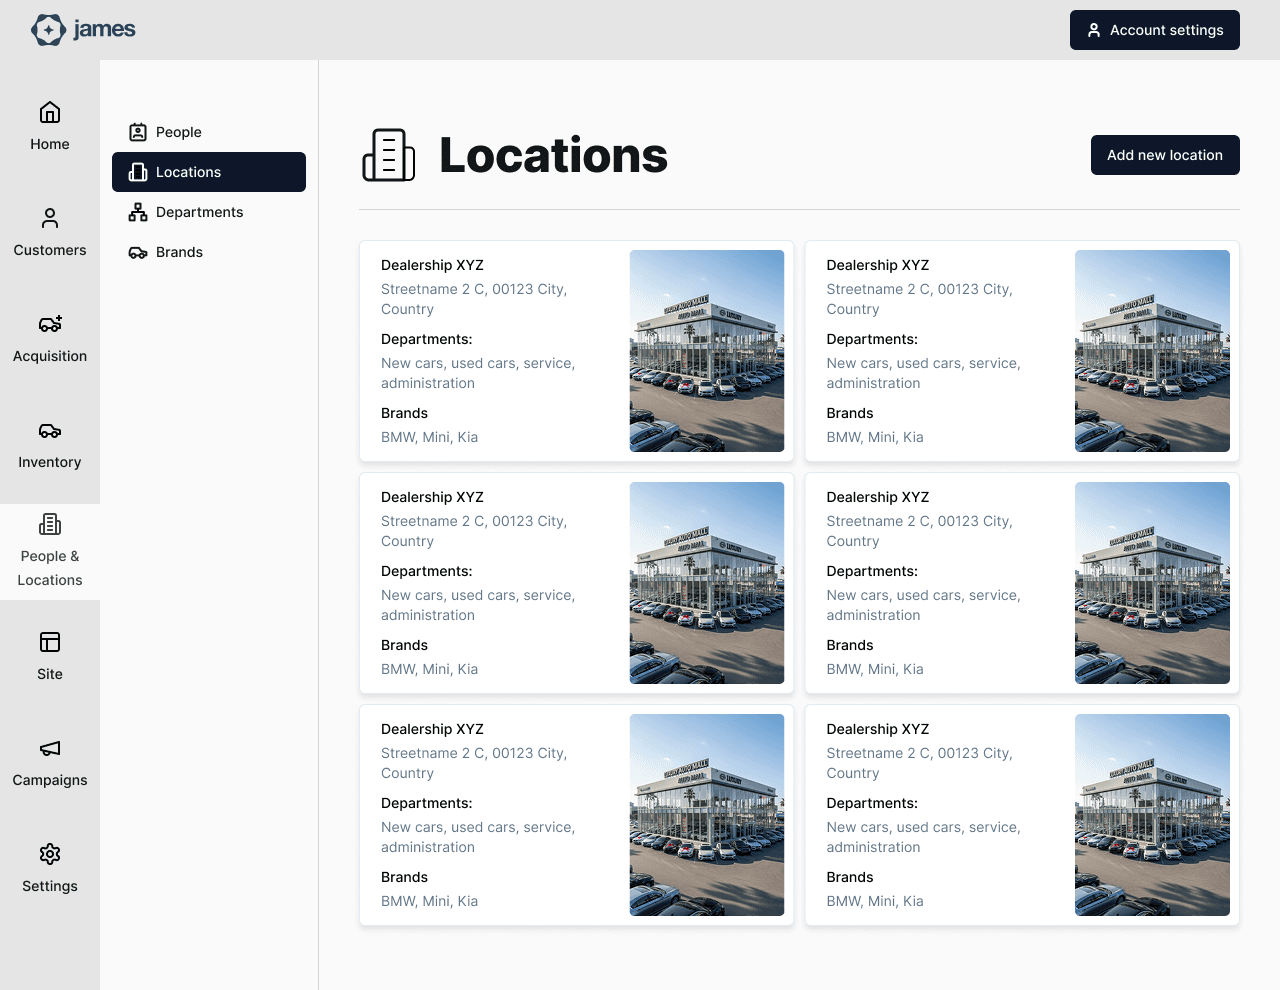This screenshot has height=990, width=1280.
Task: Open Customers via its person icon
Action: pos(50,218)
